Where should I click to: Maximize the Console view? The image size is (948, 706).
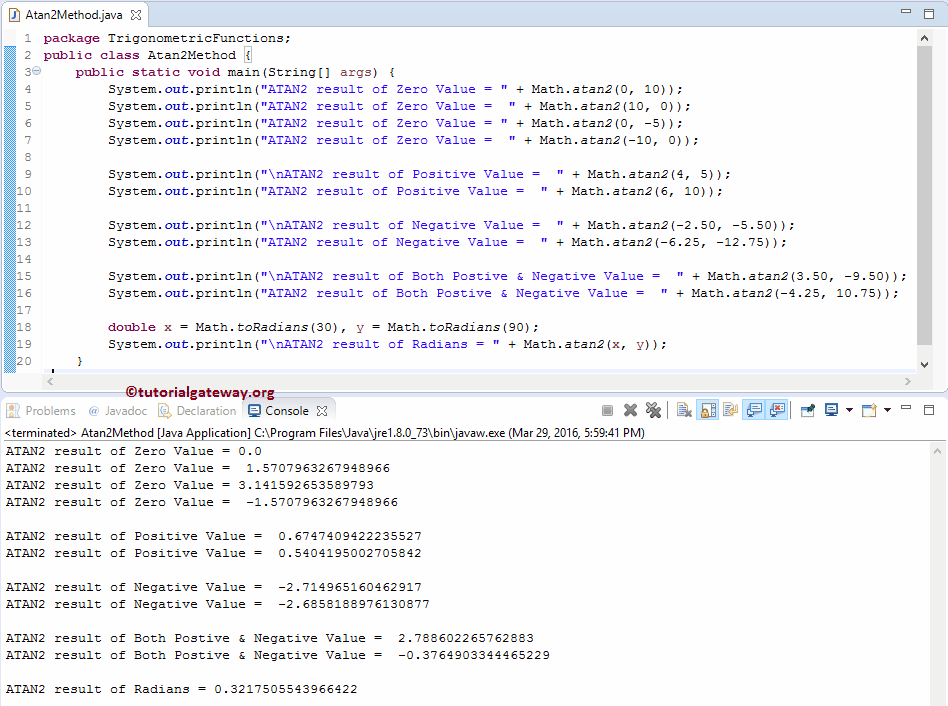tap(929, 410)
